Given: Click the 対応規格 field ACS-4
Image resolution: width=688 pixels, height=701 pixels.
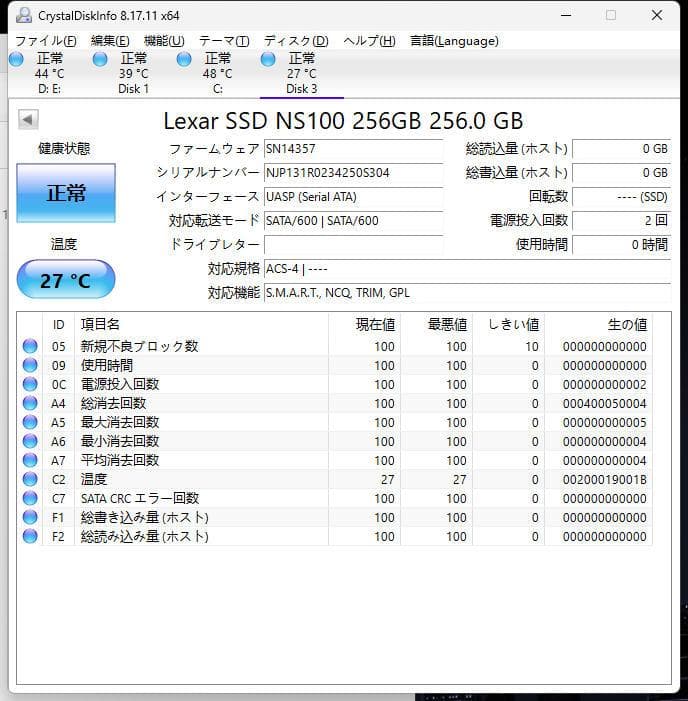Looking at the screenshot, I should coord(467,269).
